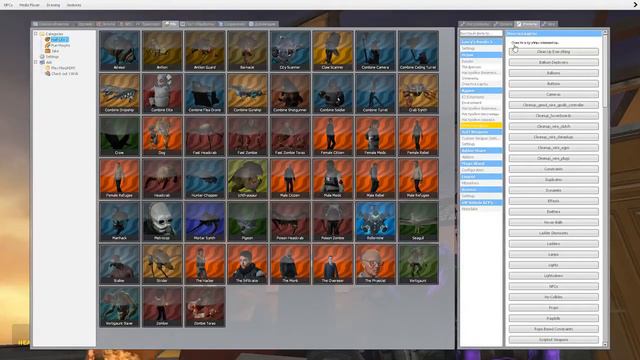Choose the Strider NPC tile
The height and width of the screenshot is (360, 640).
click(162, 264)
